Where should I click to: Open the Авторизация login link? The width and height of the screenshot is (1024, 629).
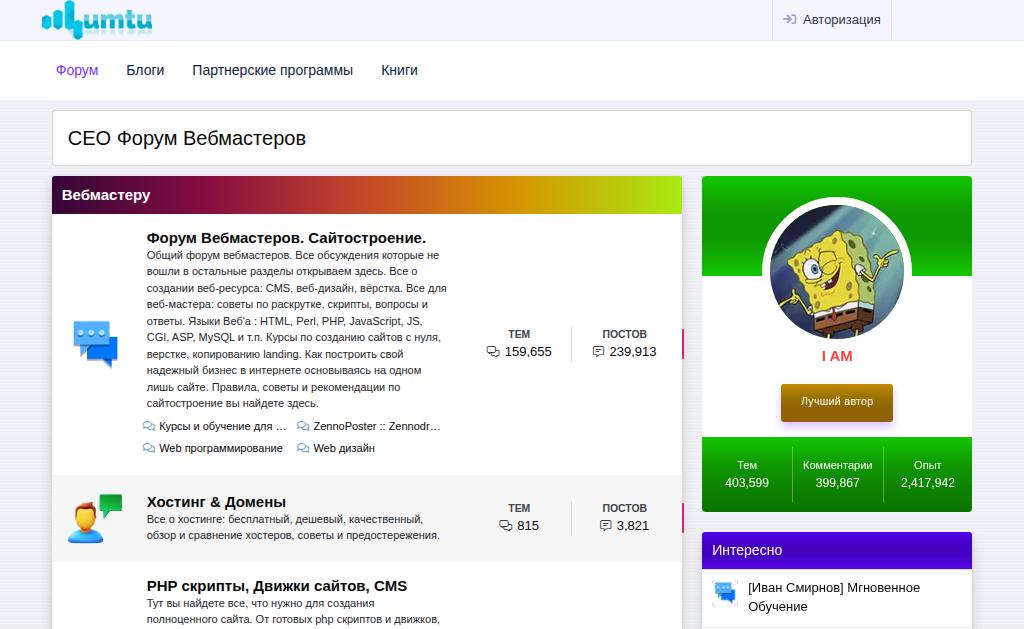pos(832,20)
